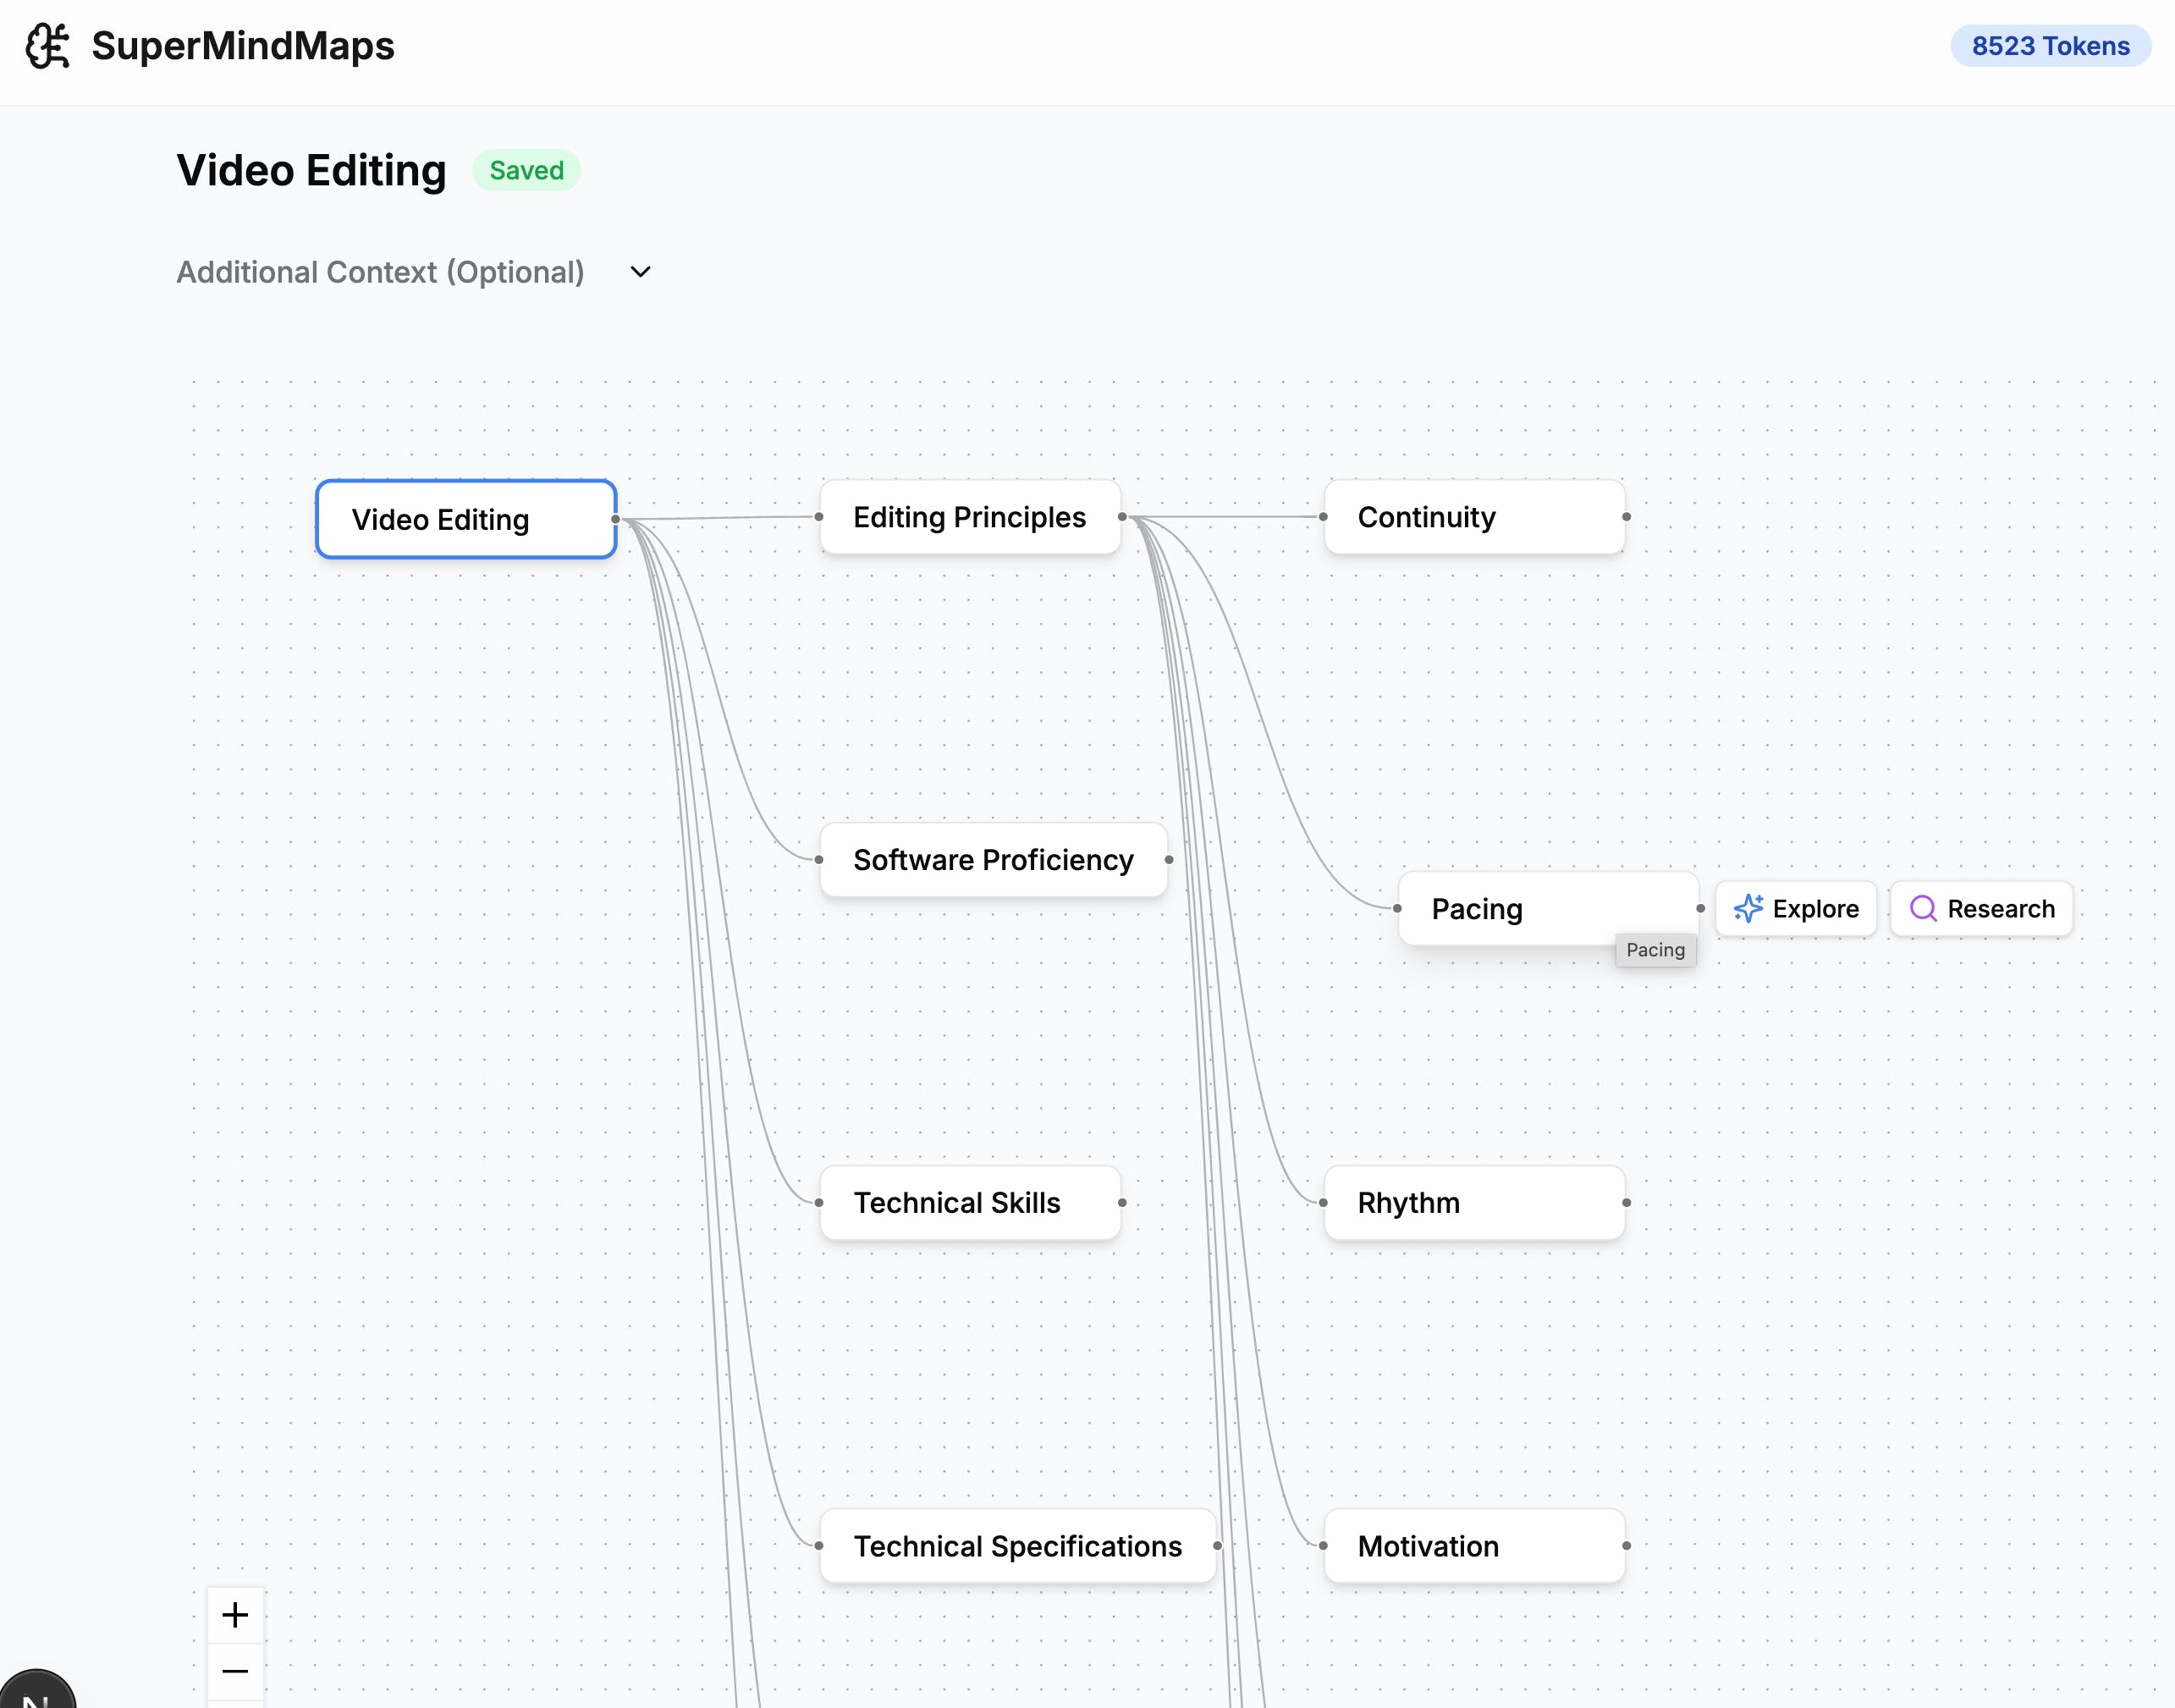Click the Research magnifier button
The height and width of the screenshot is (1708, 2175).
[1980, 908]
